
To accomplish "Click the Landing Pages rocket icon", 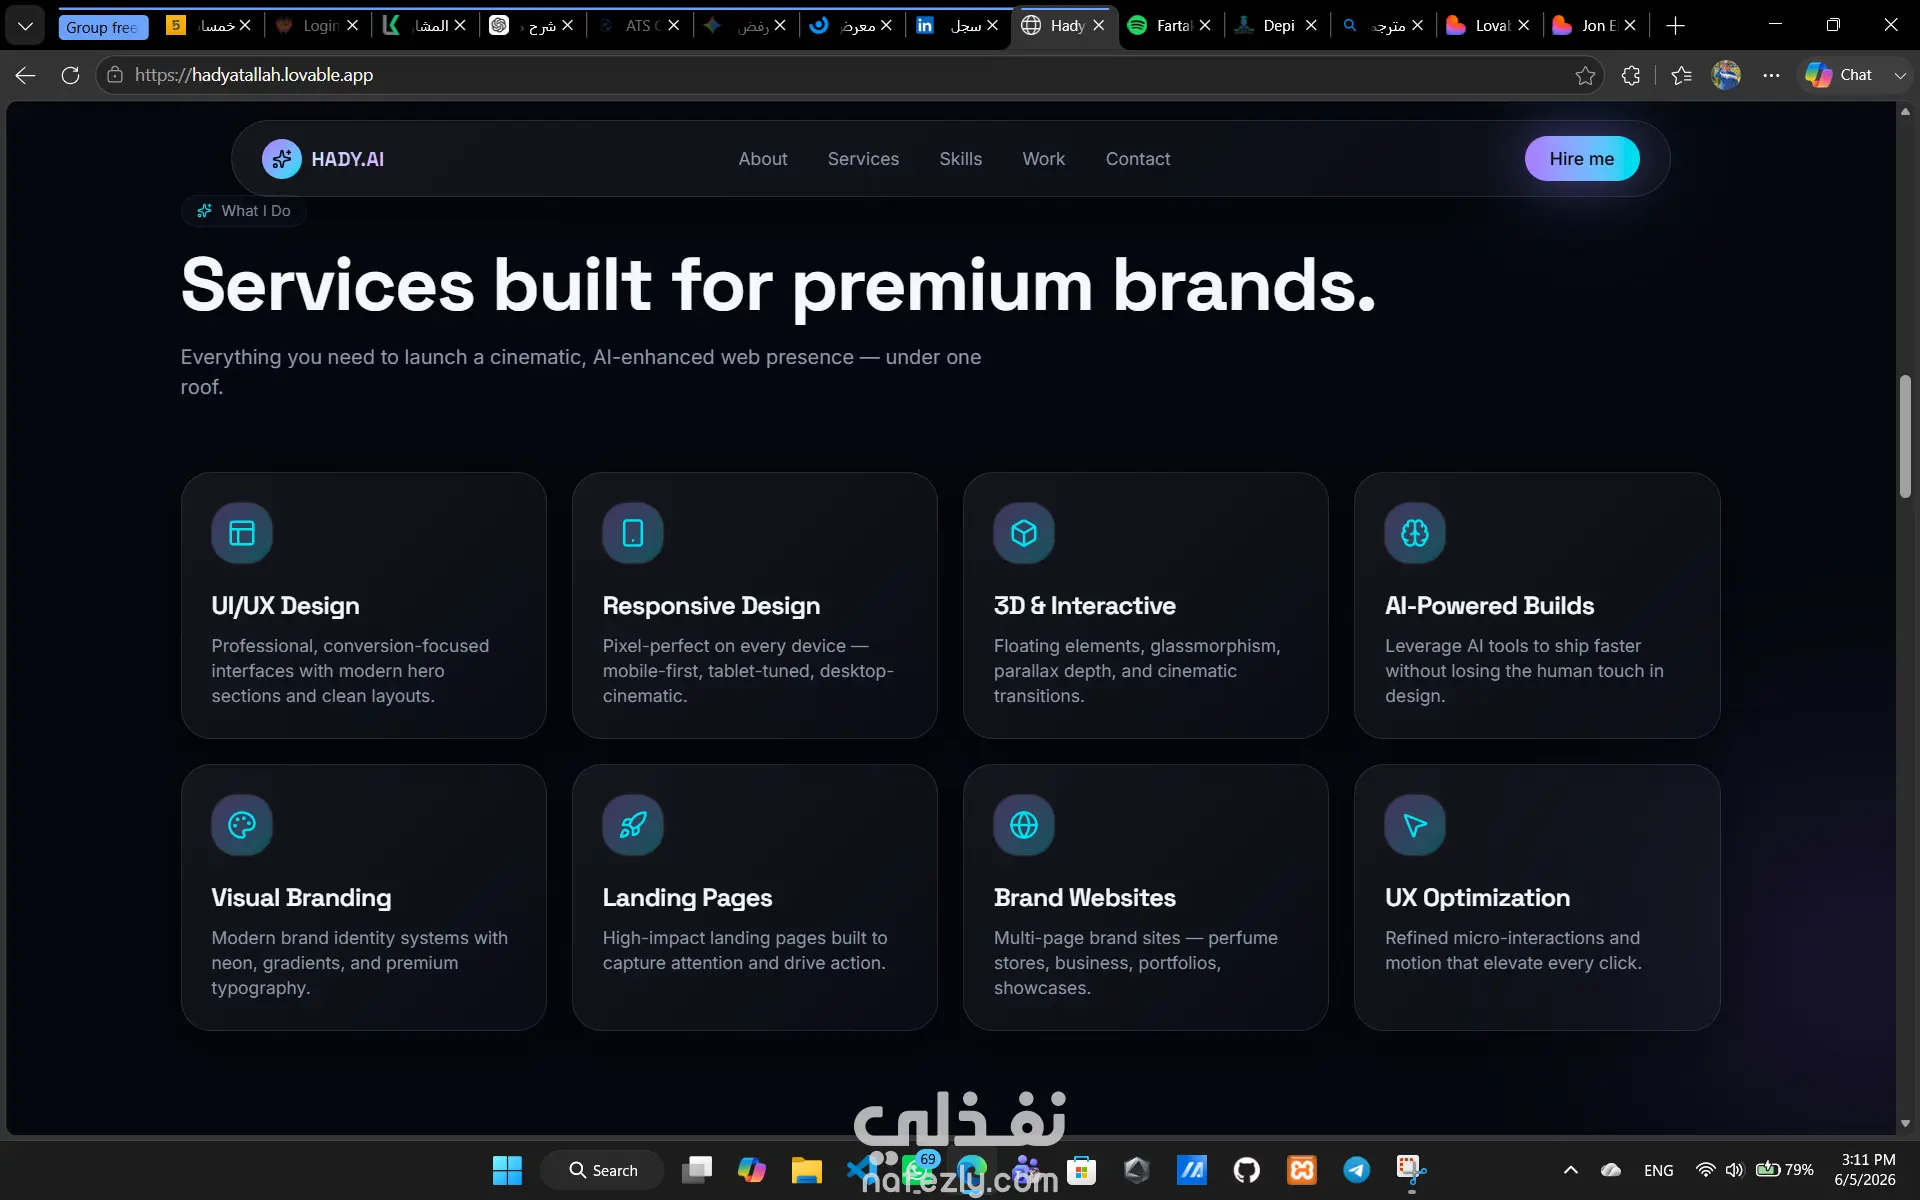I will (633, 825).
